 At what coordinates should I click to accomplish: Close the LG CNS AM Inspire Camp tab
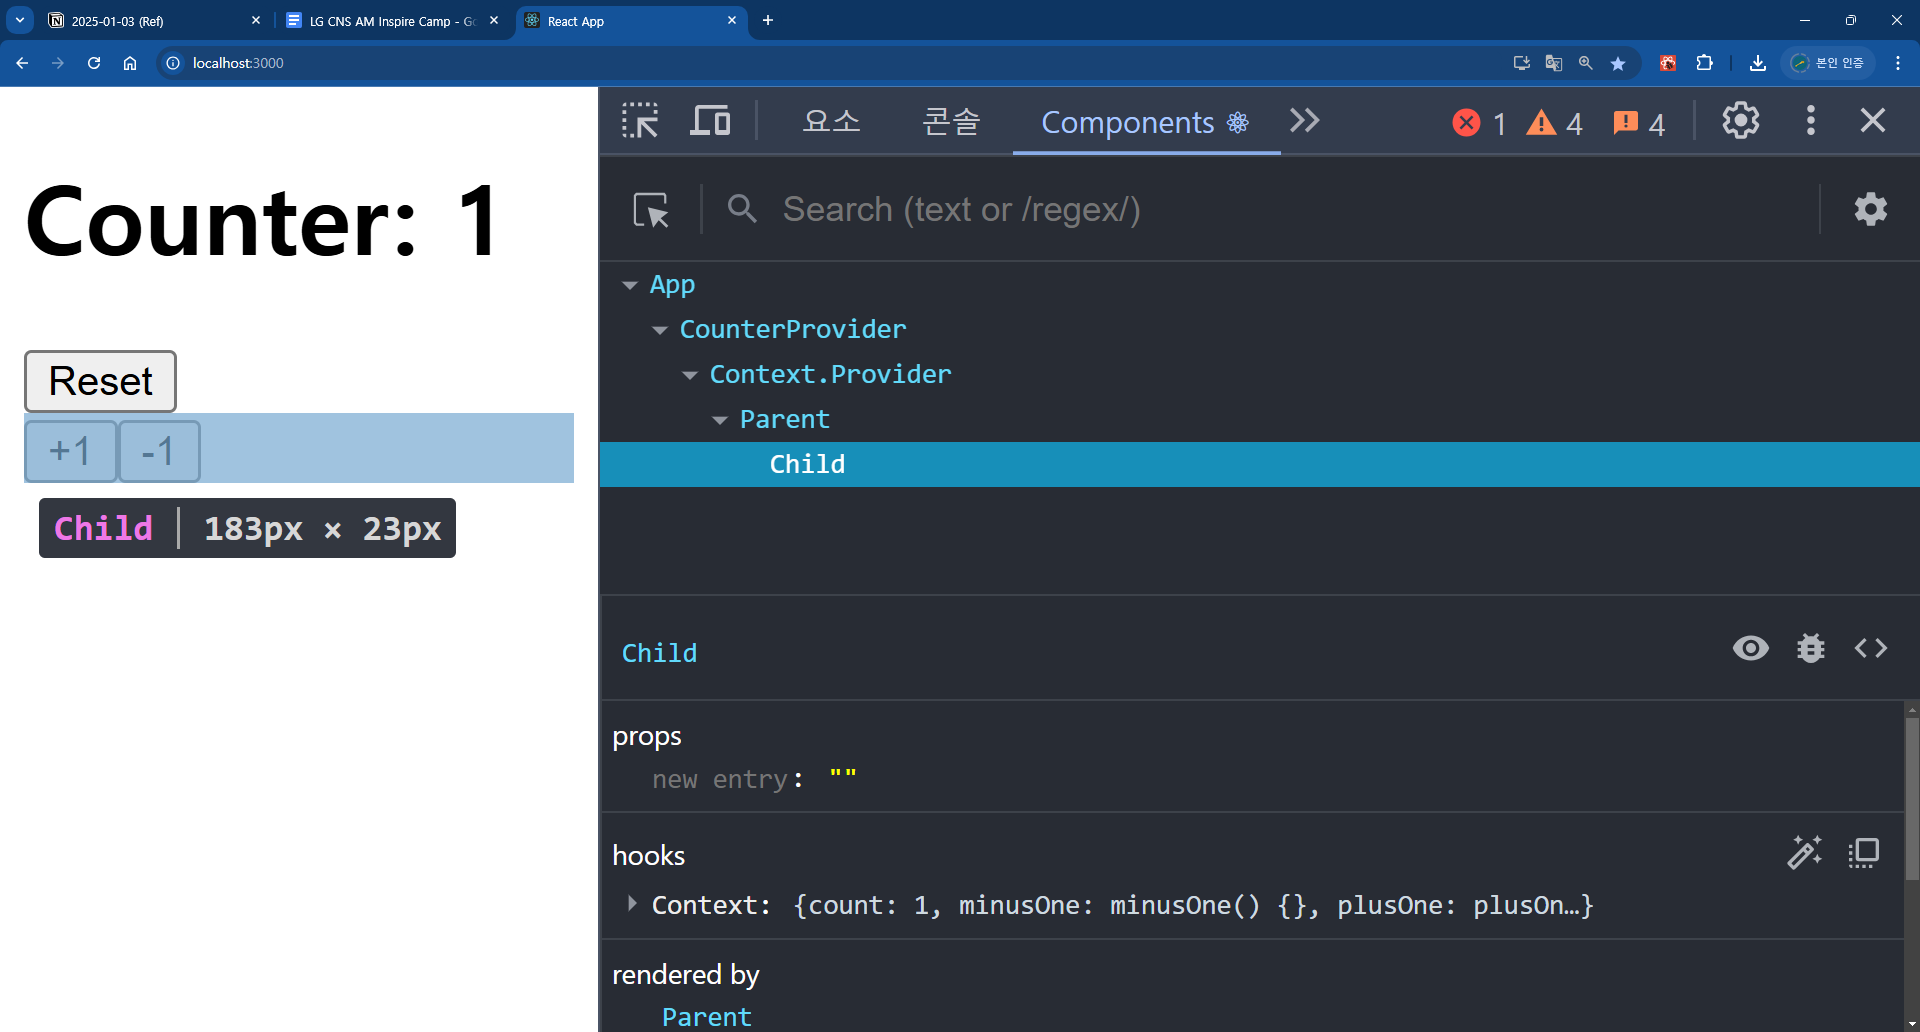click(494, 20)
